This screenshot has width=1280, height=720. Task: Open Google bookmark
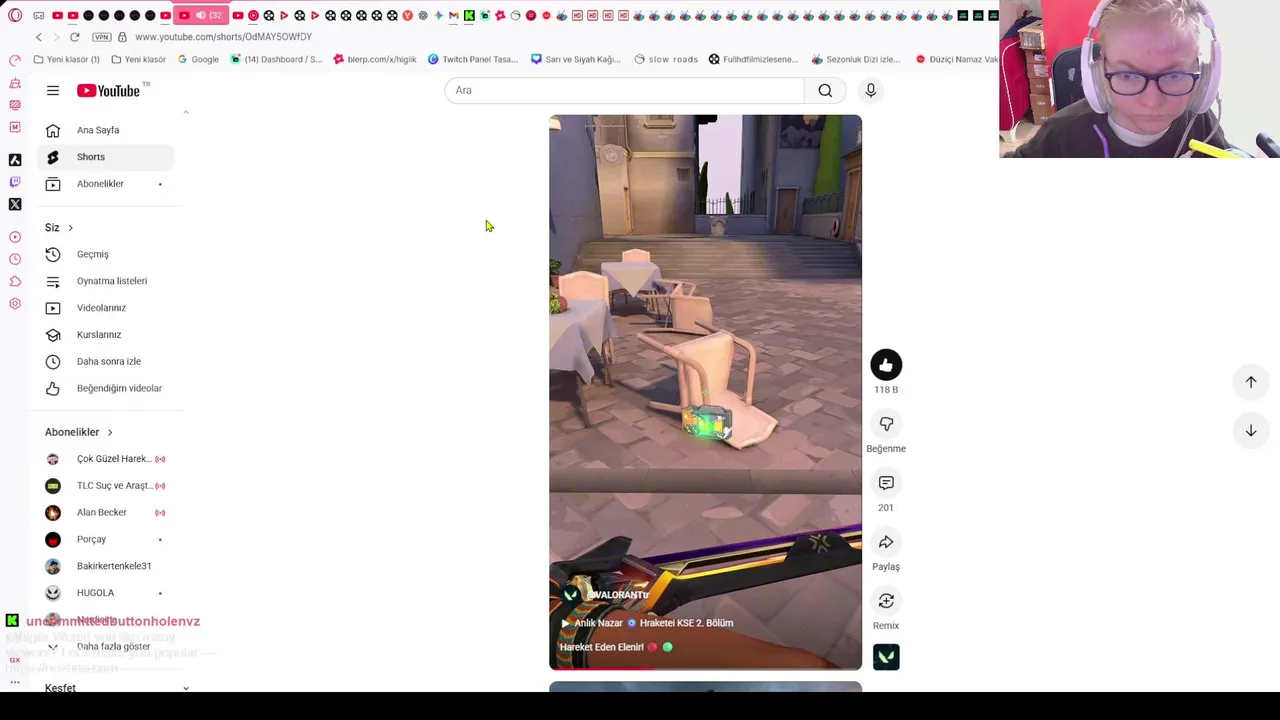pos(198,59)
